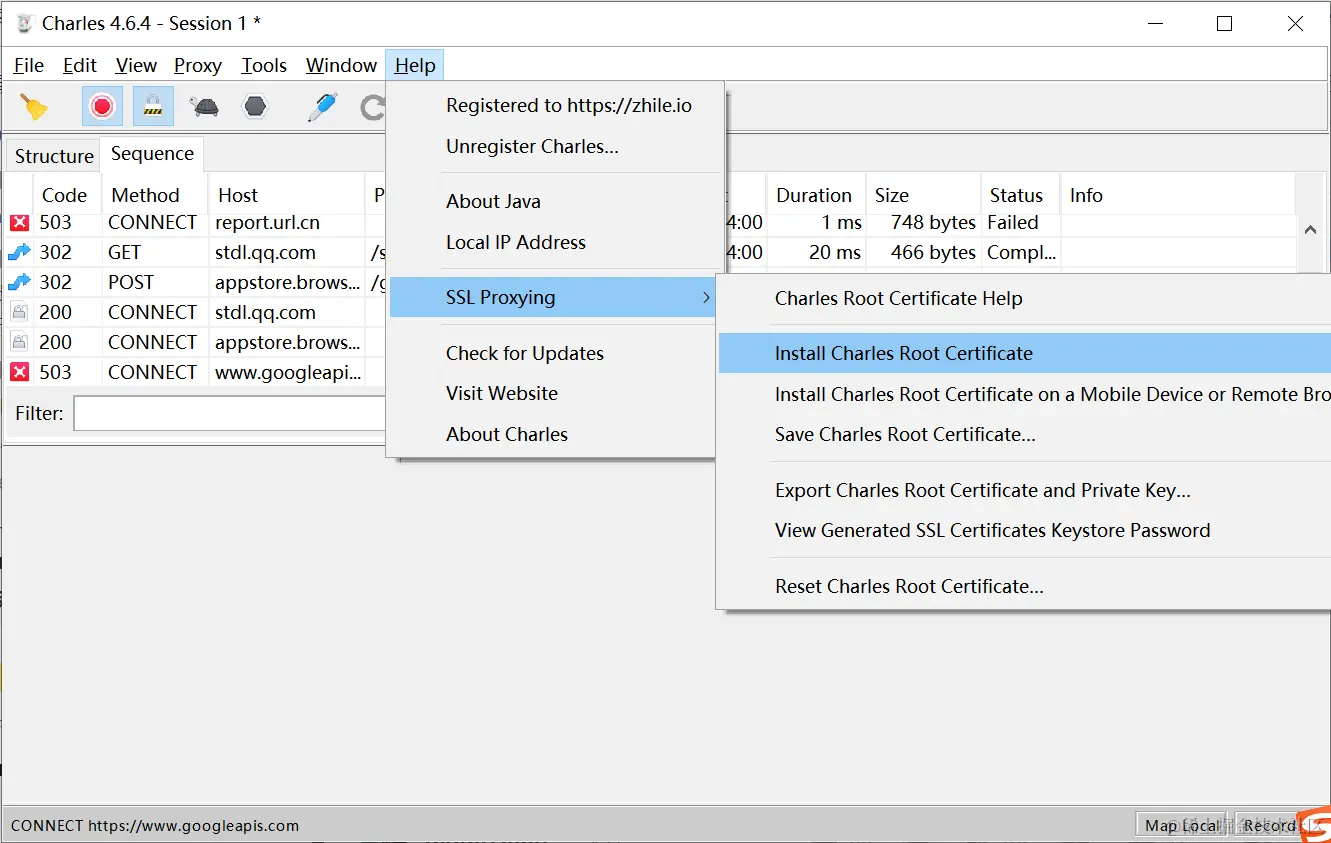Select the SSL Proxying submenu item
This screenshot has height=843, width=1331.
(x=554, y=298)
